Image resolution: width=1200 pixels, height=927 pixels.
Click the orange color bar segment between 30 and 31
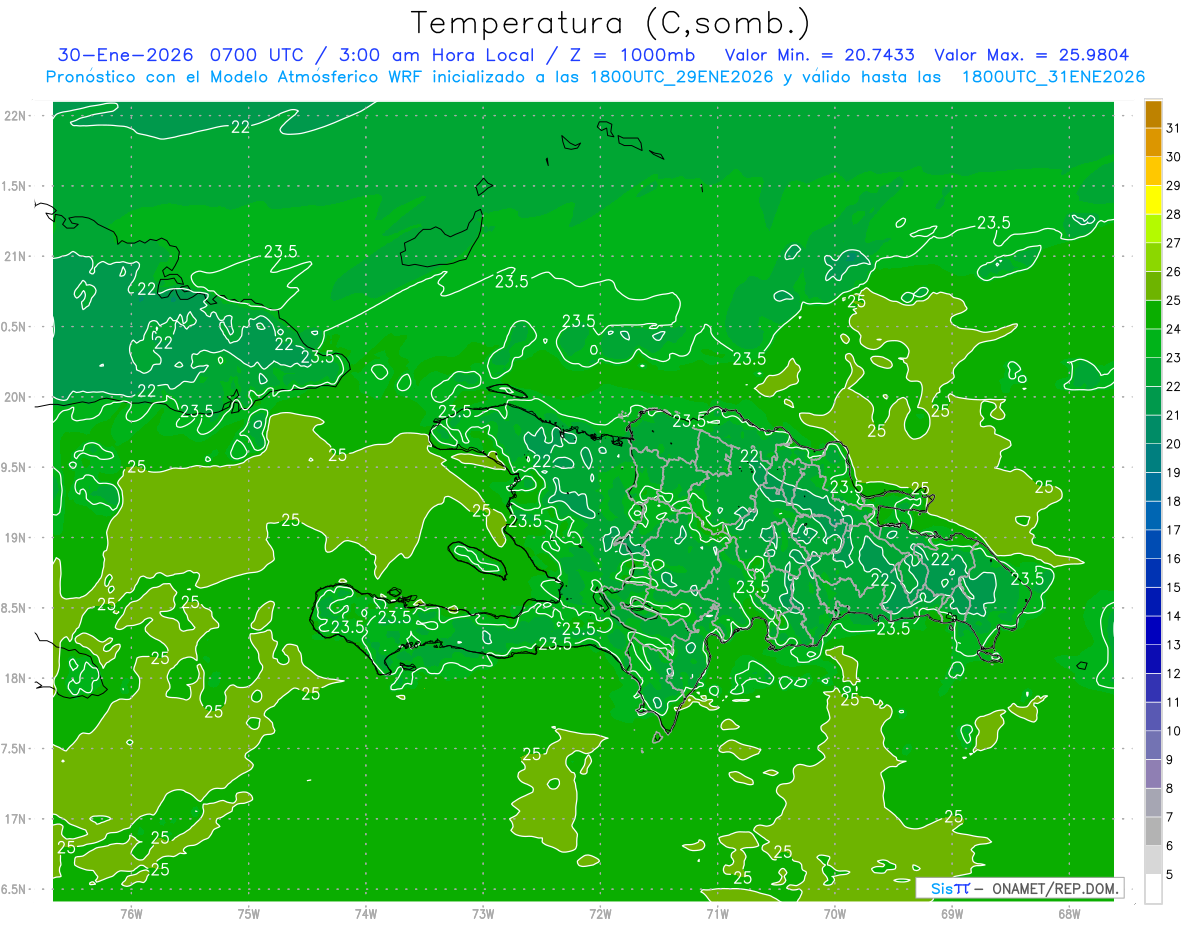tap(1153, 142)
